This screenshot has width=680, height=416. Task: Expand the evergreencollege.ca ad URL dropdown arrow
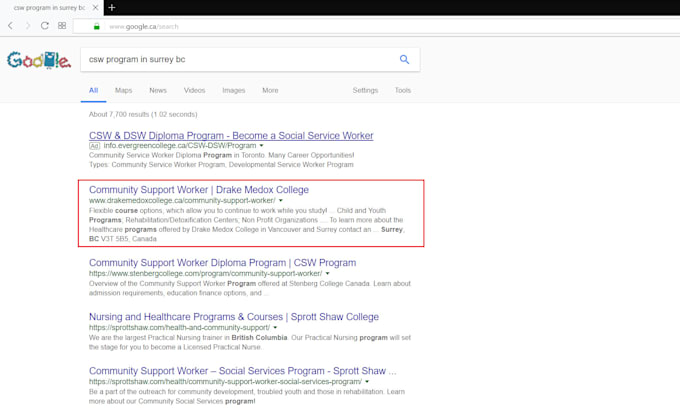click(x=262, y=146)
